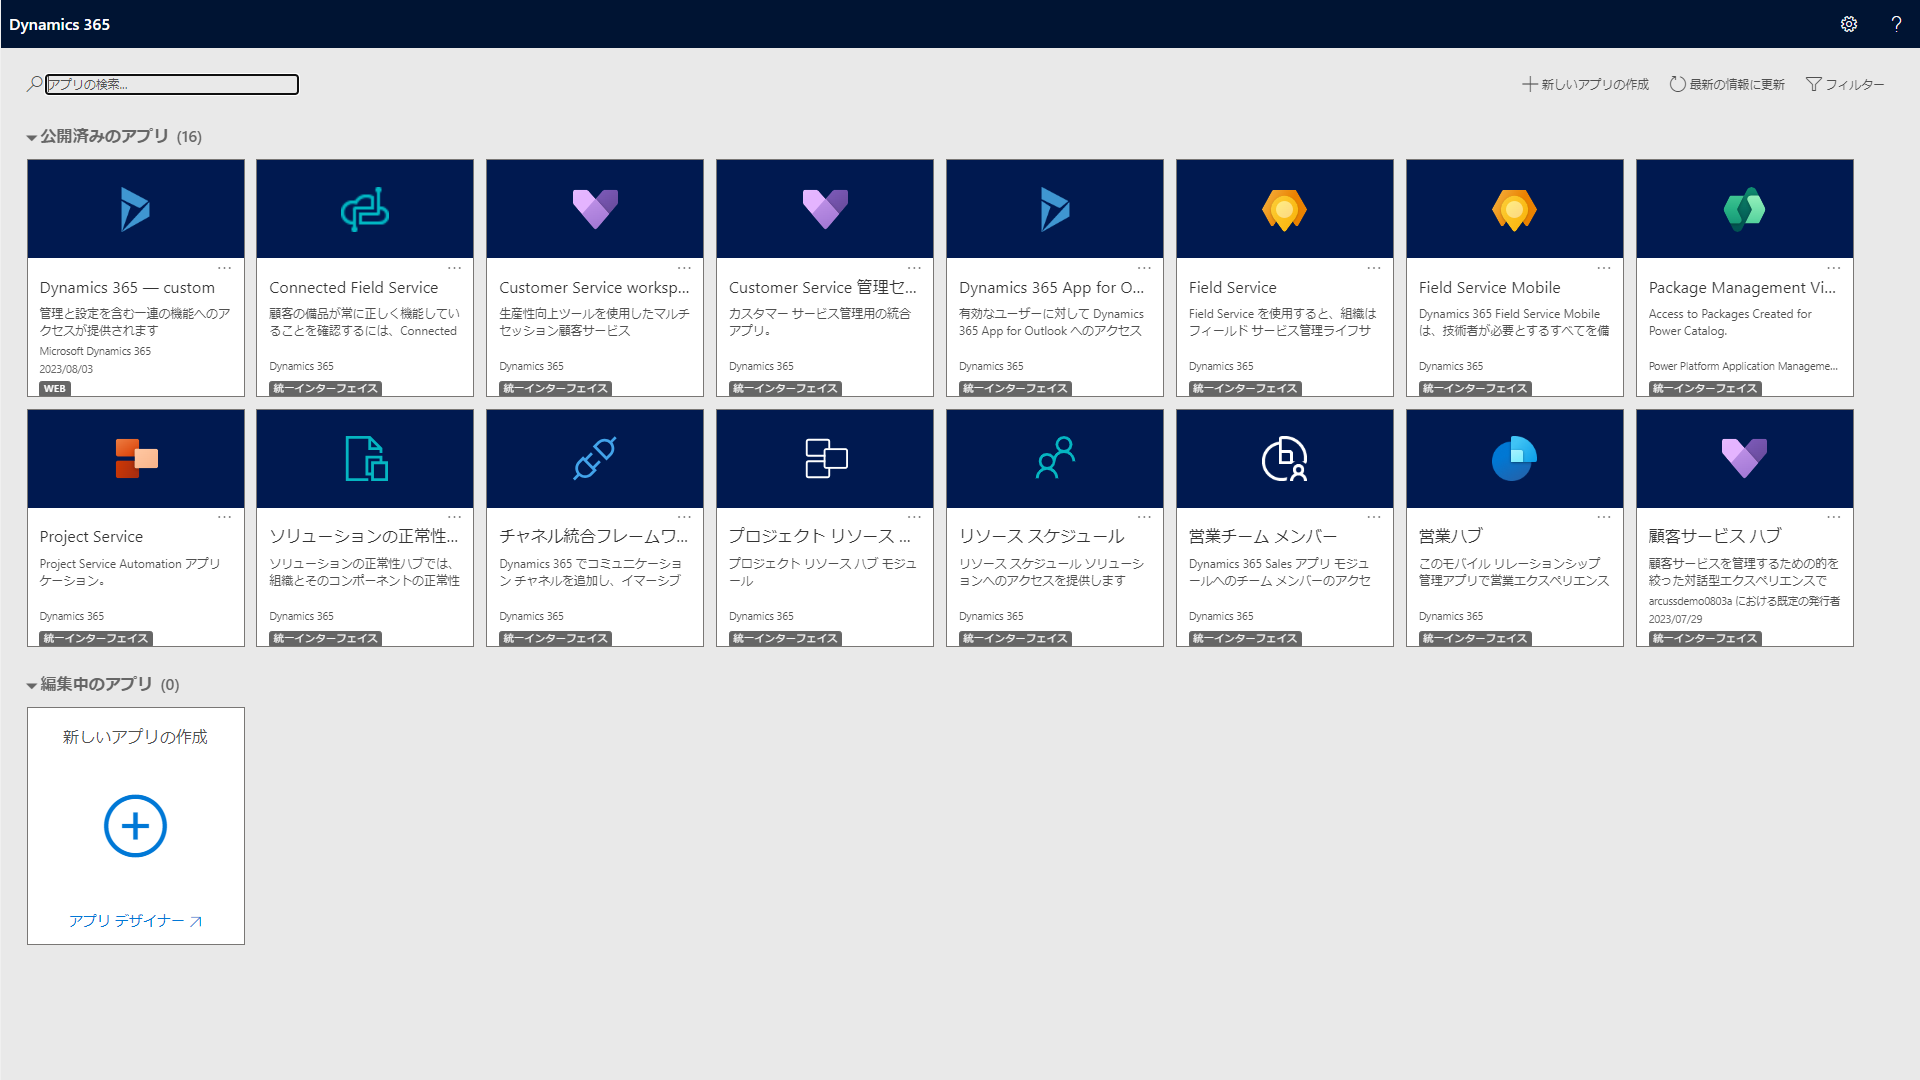Open more options for リソース スケジュール
Viewport: 1920px width, 1080px height.
coord(1145,517)
